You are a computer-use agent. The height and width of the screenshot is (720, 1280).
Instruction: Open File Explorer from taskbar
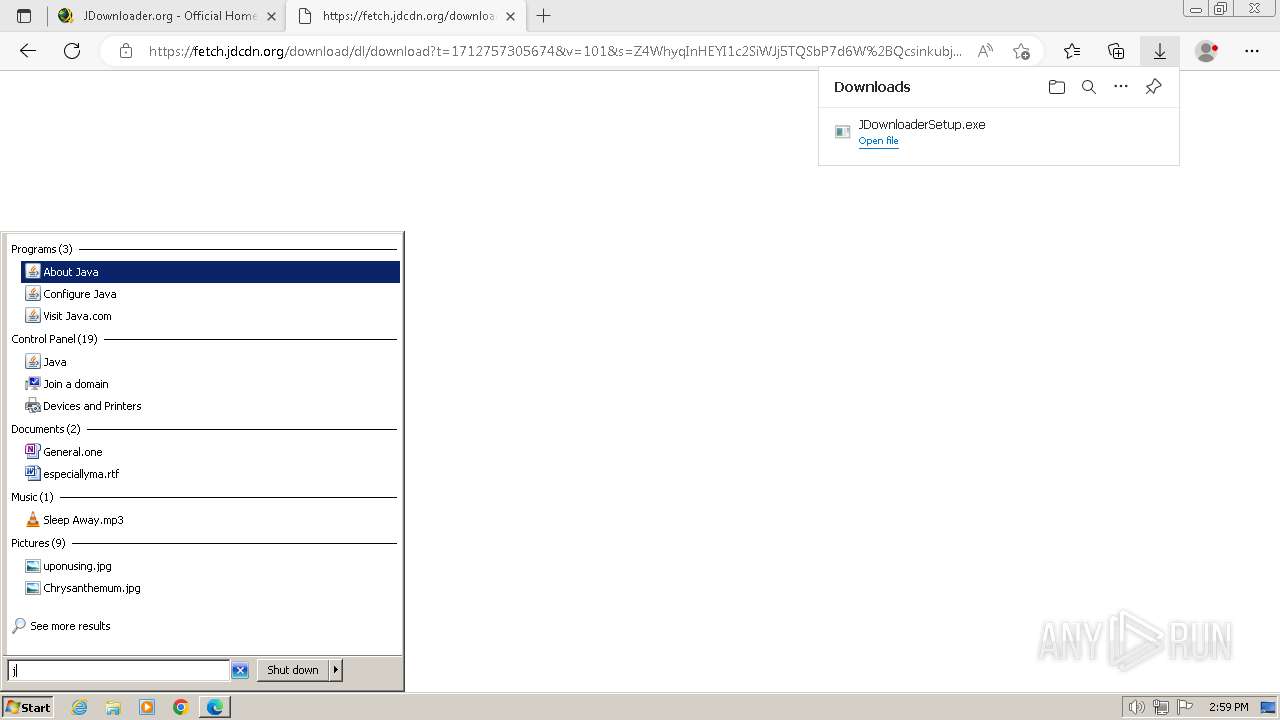[x=113, y=707]
